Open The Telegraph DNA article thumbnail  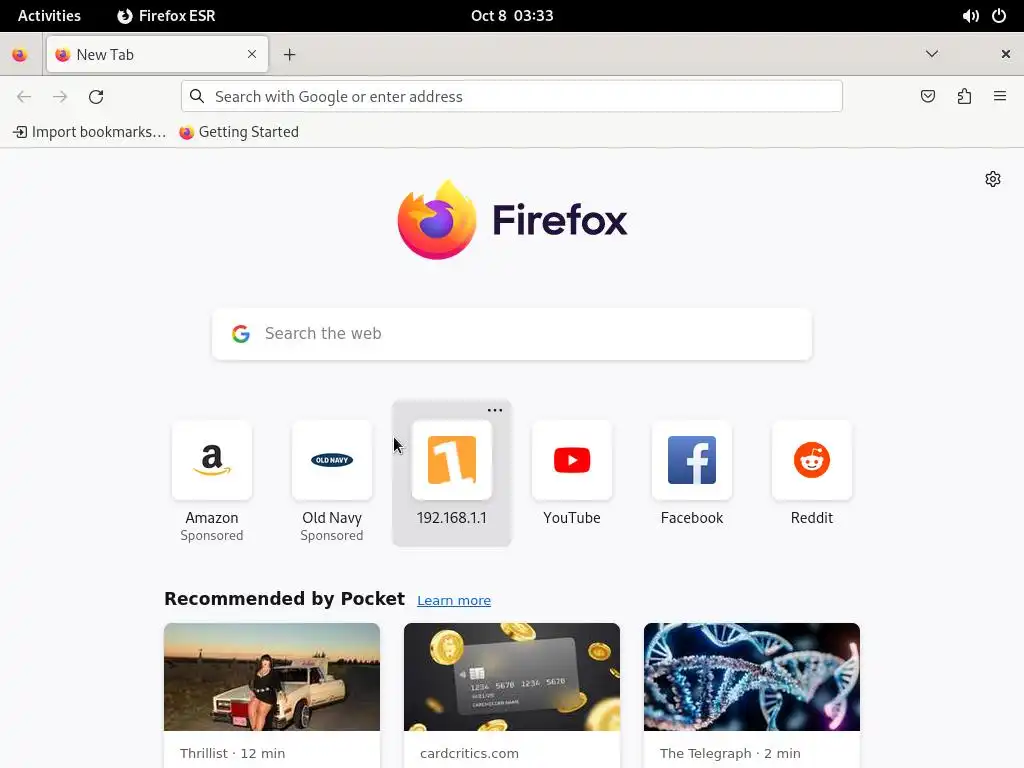tap(752, 677)
